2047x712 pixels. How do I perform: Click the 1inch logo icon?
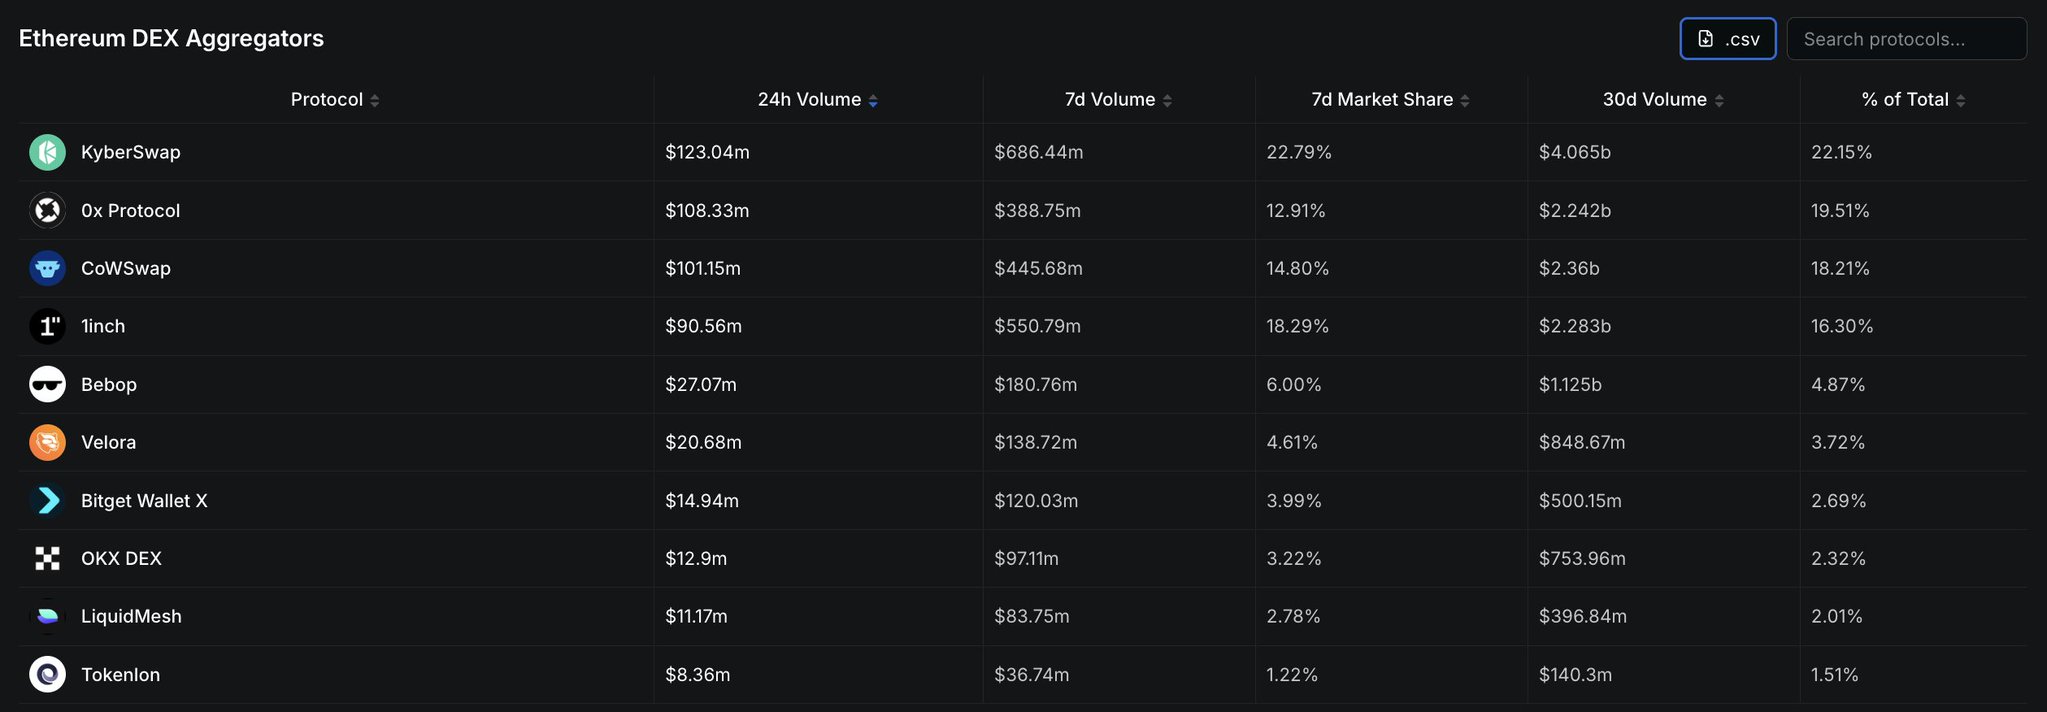pyautogui.click(x=47, y=326)
